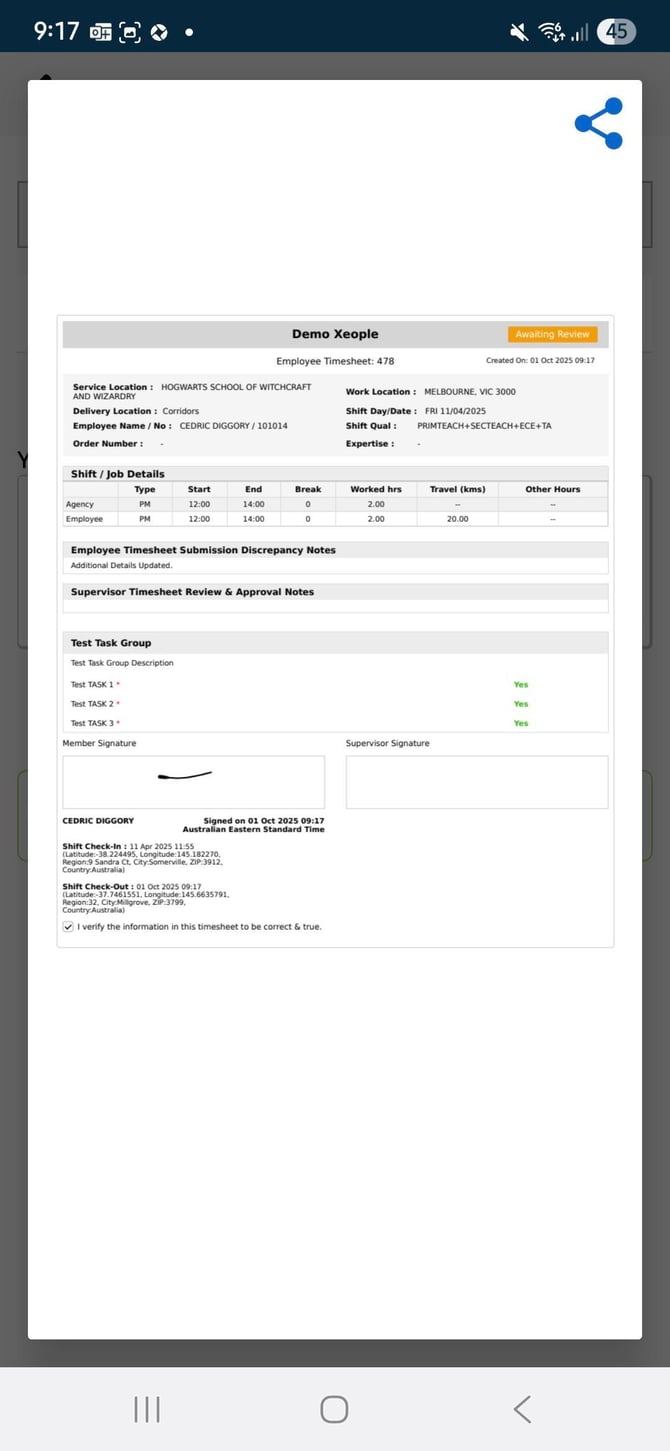The height and width of the screenshot is (1451, 670).
Task: Select the Yes value for Test TASK 1
Action: [520, 685]
